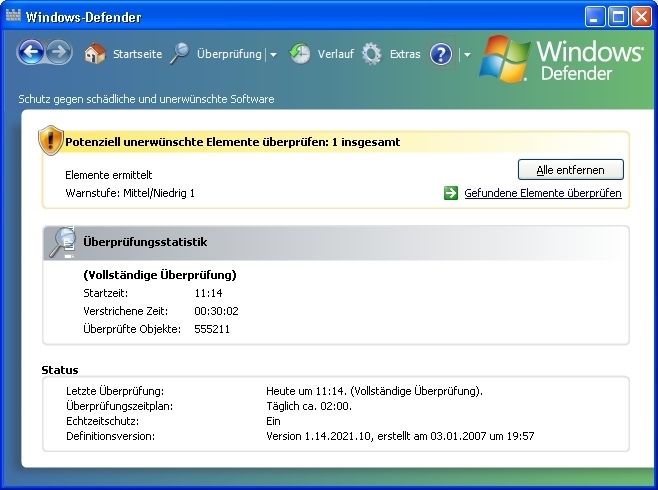Image resolution: width=658 pixels, height=490 pixels.
Task: Click the greyed forward arrow button
Action: pyautogui.click(x=59, y=52)
